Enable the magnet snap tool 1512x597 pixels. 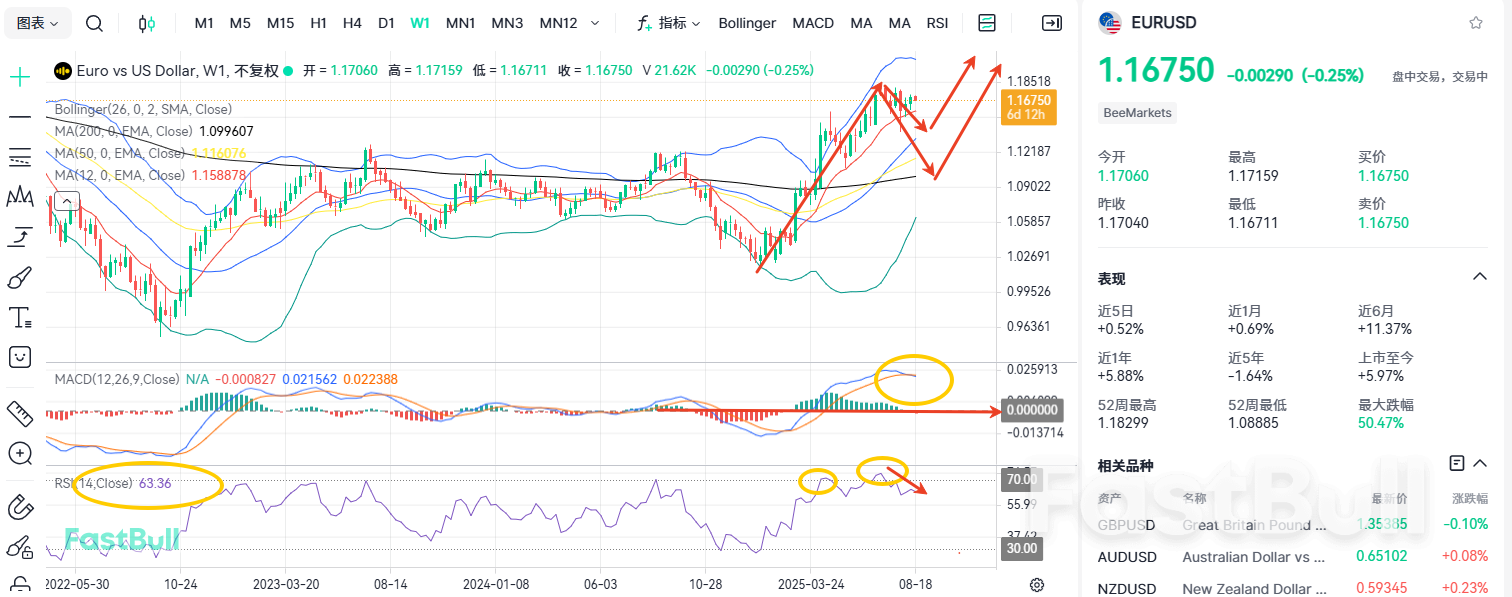pos(20,507)
